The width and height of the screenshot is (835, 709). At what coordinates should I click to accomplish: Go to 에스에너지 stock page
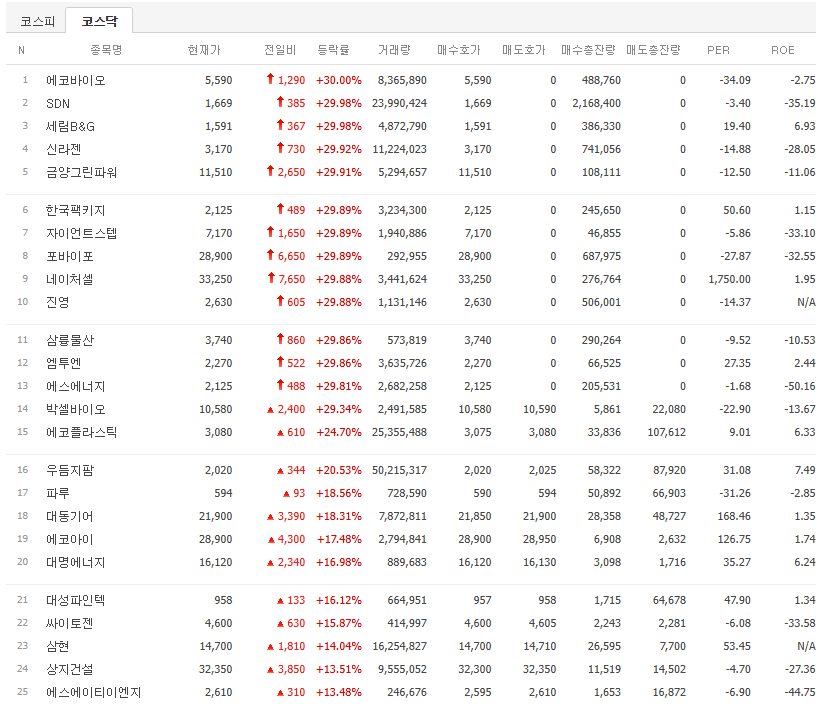76,386
